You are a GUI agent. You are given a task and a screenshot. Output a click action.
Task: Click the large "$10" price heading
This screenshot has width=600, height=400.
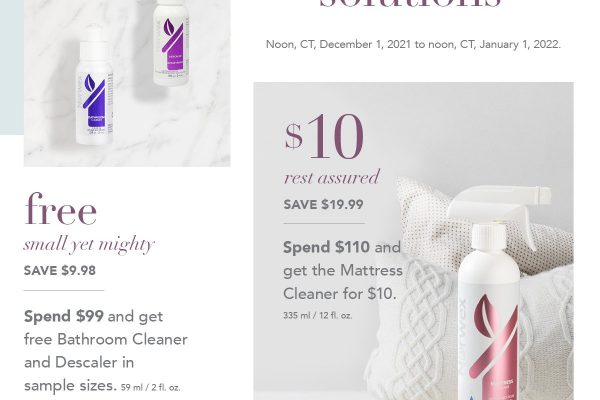coord(324,137)
